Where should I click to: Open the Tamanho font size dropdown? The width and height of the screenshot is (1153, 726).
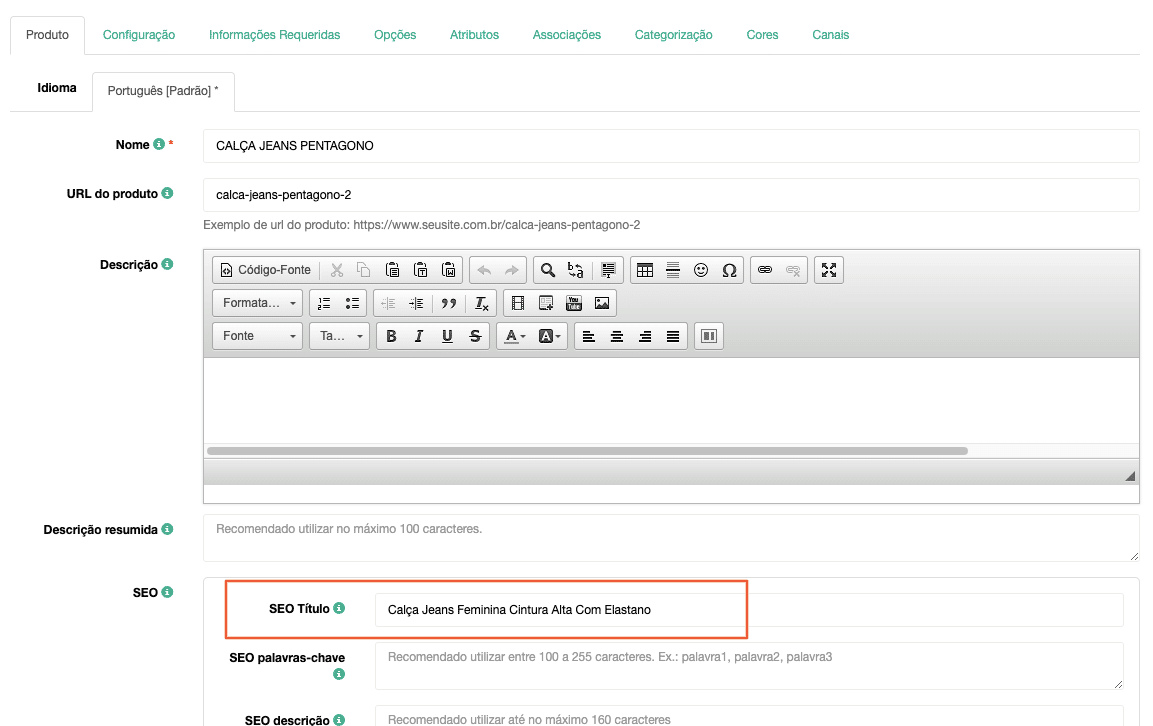pyautogui.click(x=339, y=336)
